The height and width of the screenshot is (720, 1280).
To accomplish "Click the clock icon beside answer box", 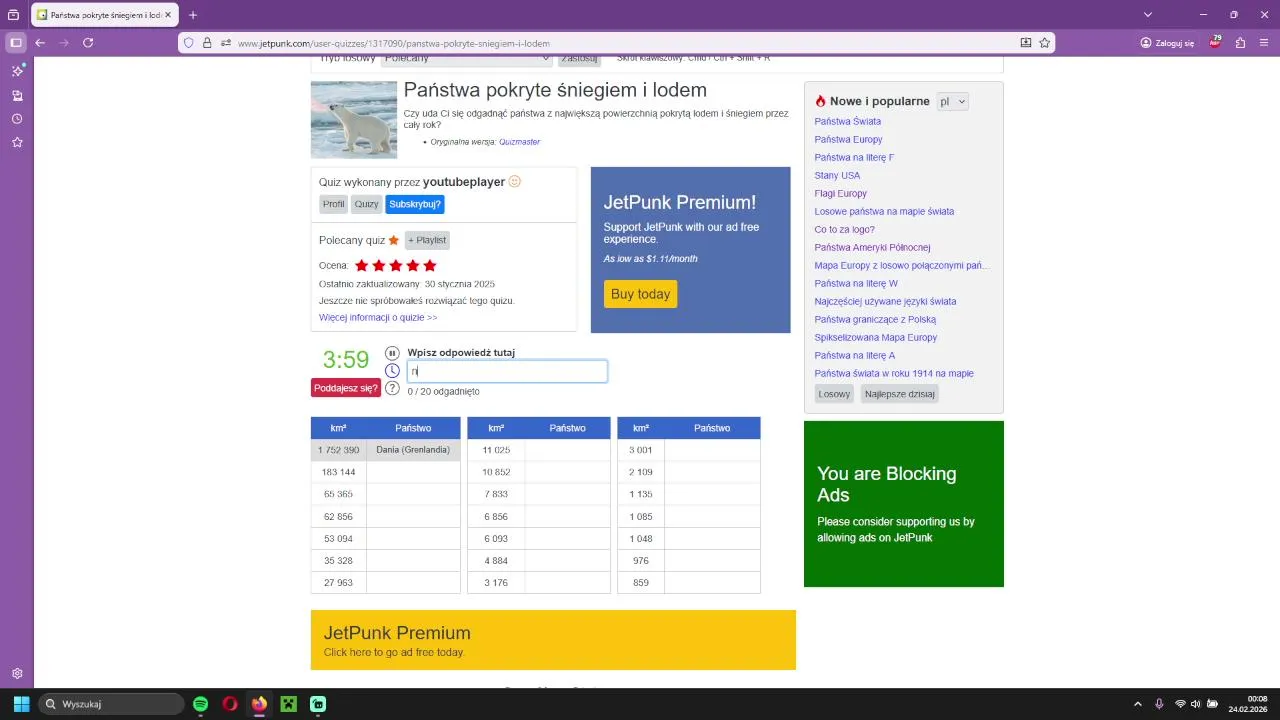I will coord(392,371).
